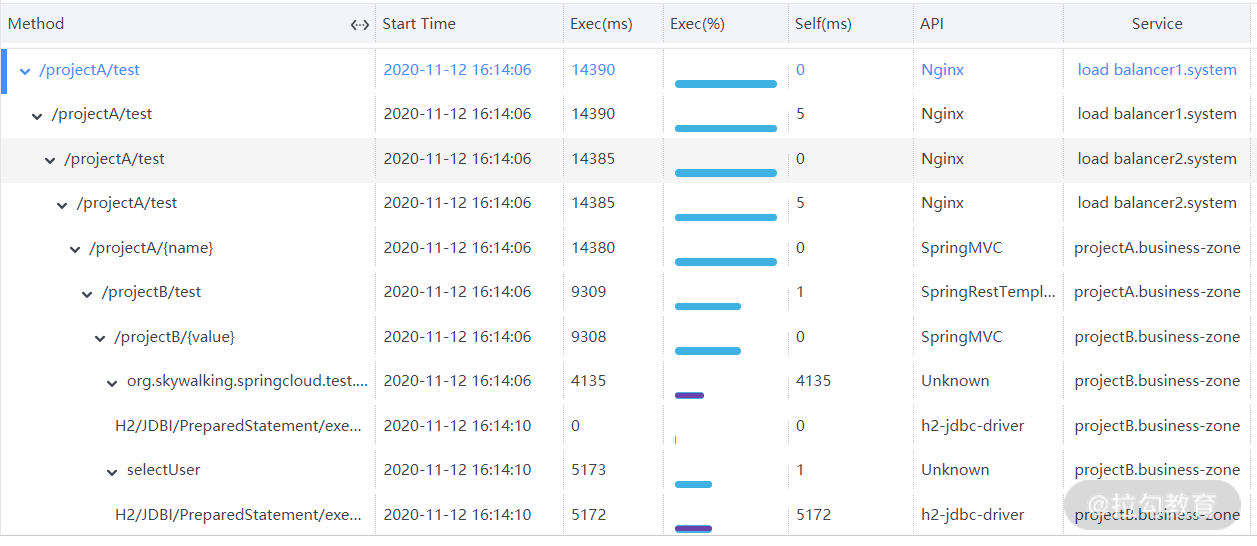
Task: Click the Exec(%) column header
Action: (x=697, y=24)
